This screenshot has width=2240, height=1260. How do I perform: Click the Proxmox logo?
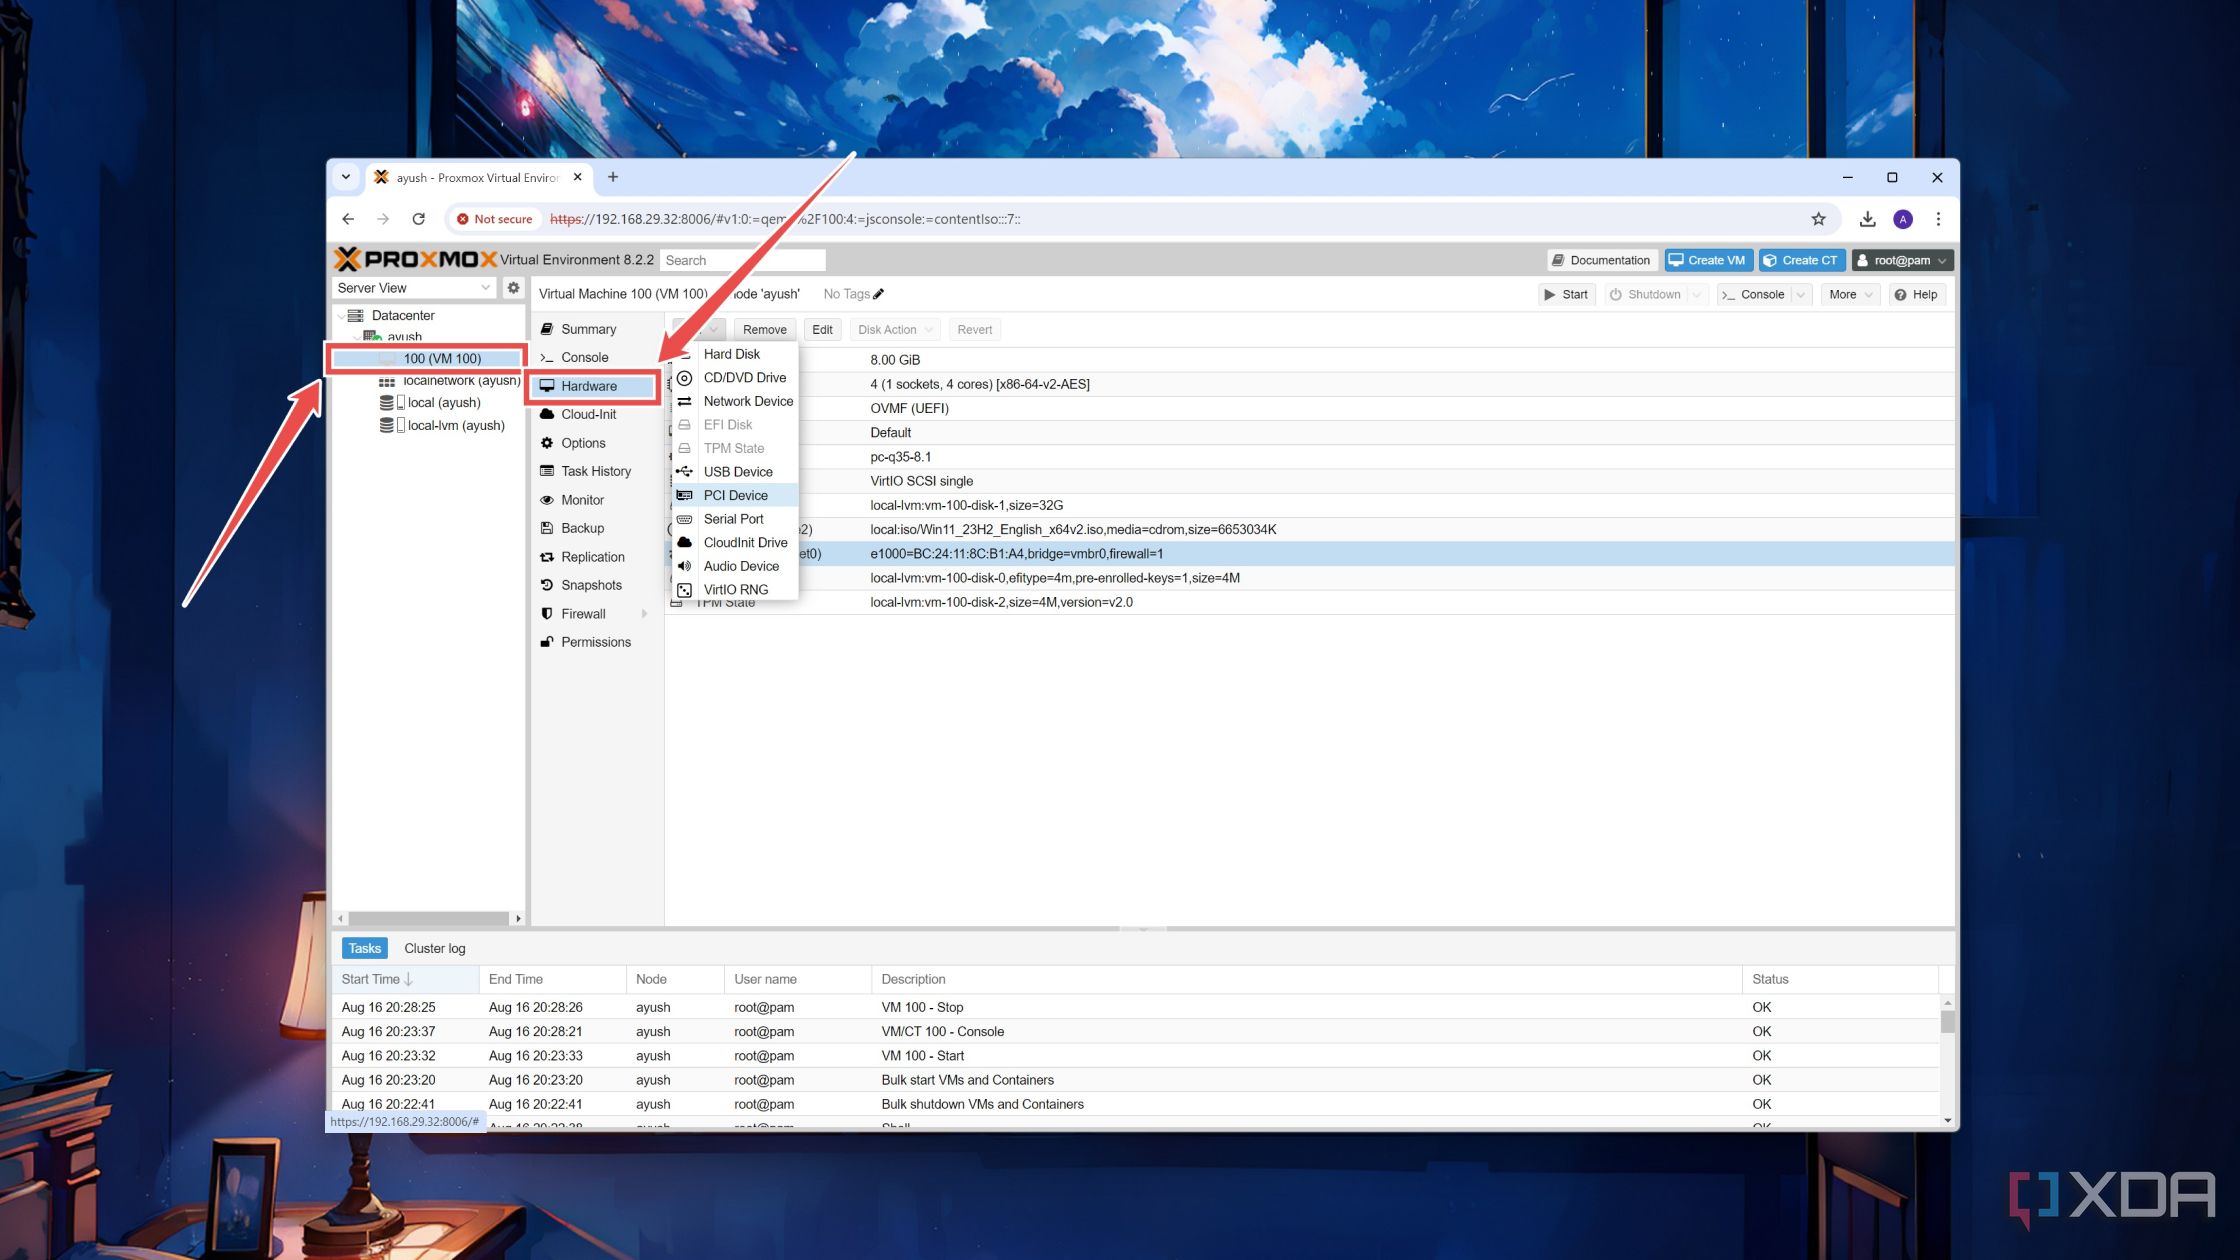pyautogui.click(x=415, y=259)
